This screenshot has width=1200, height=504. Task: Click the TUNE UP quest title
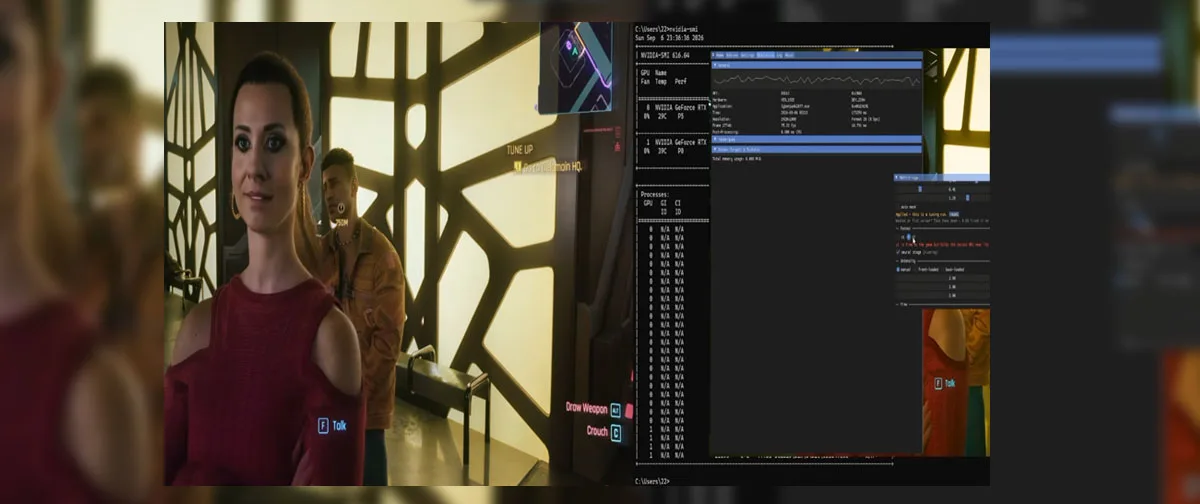click(520, 150)
